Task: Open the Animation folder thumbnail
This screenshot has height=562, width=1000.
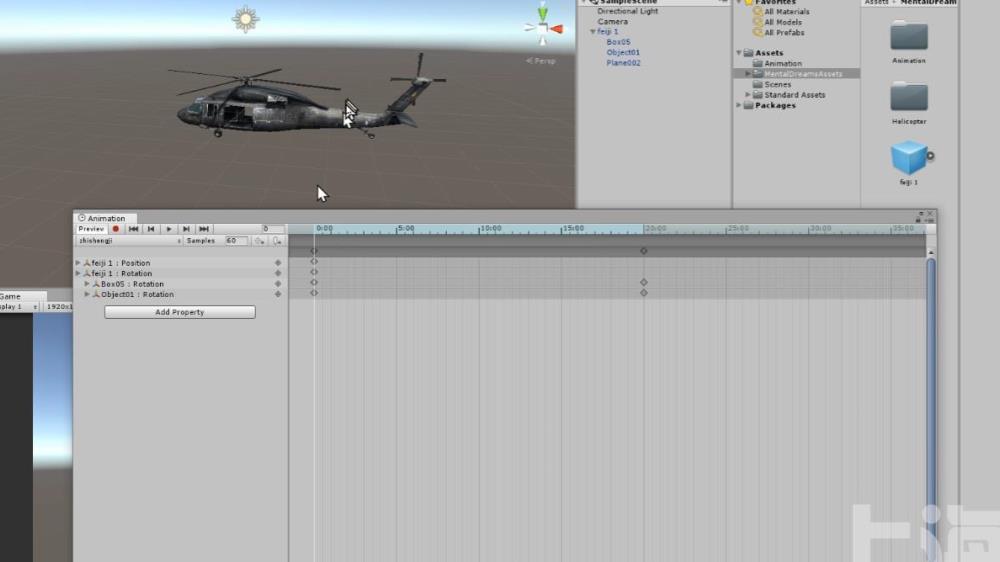Action: click(909, 36)
